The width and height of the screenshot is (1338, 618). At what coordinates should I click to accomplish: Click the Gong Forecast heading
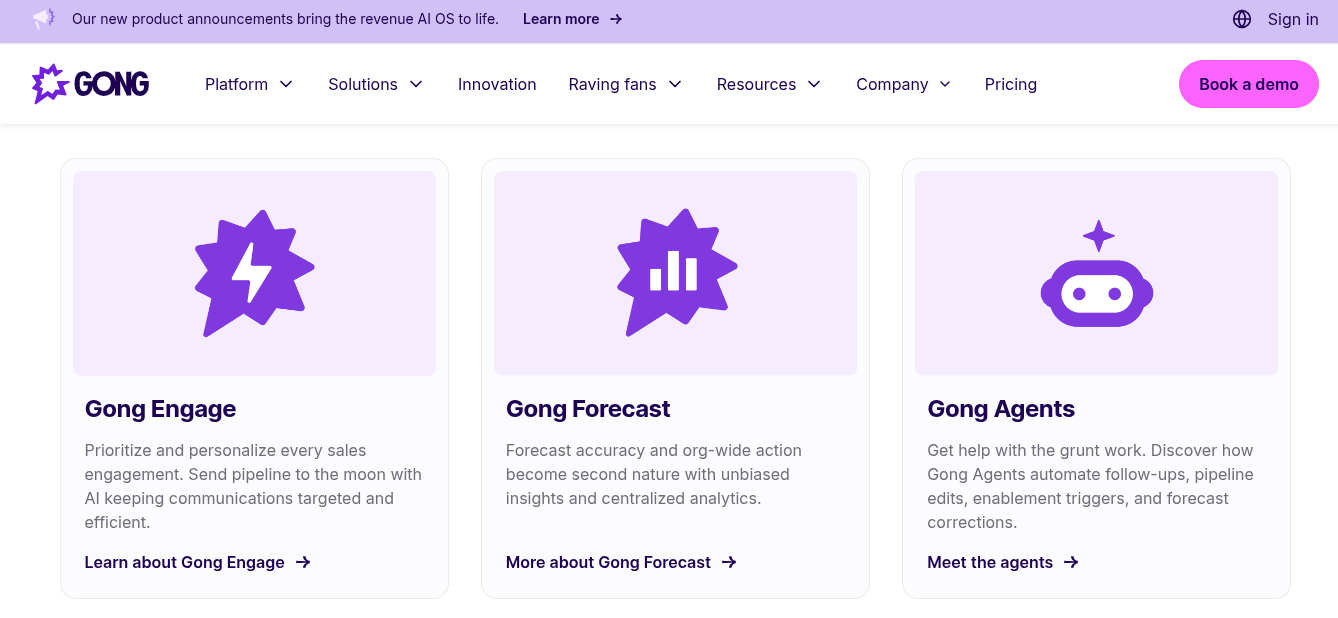(588, 409)
